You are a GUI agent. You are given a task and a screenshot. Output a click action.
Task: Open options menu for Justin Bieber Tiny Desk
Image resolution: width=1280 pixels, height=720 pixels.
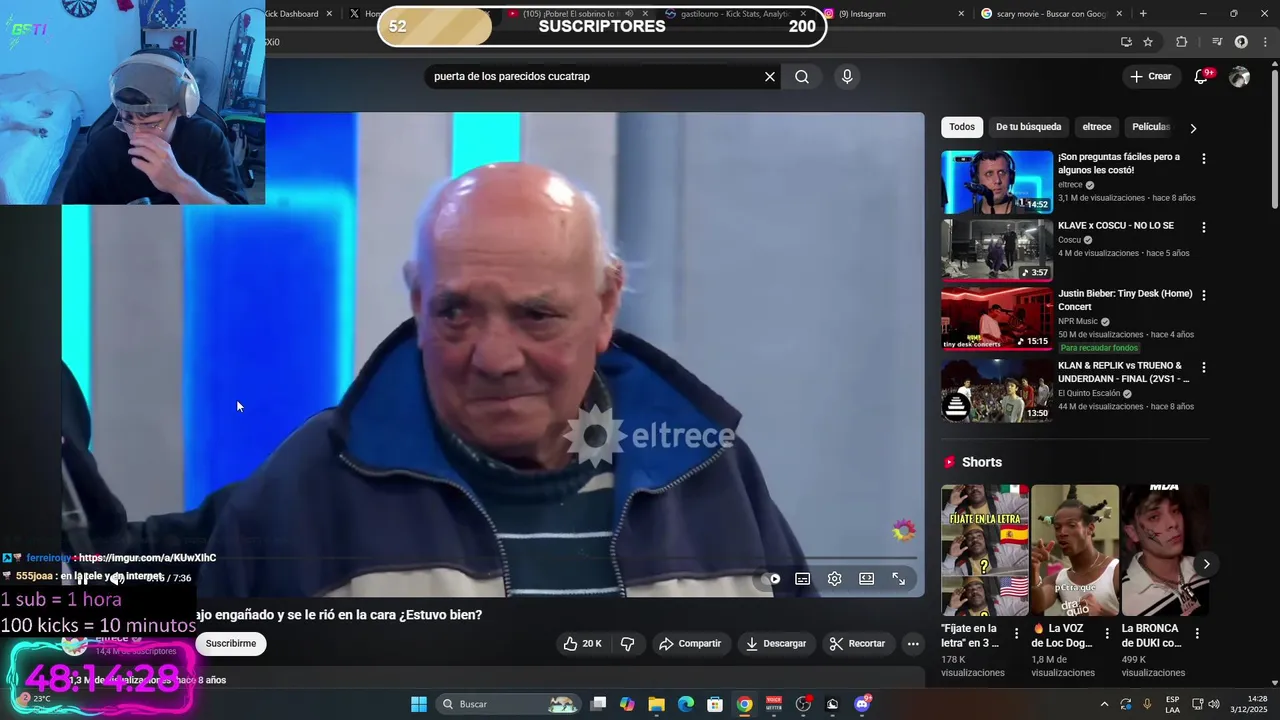(1204, 295)
